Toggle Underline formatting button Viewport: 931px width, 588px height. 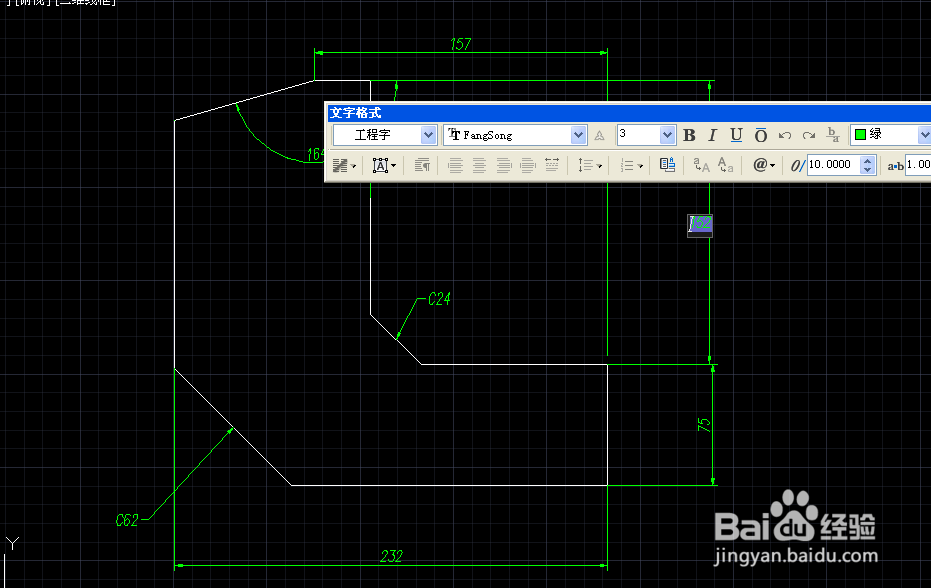click(736, 135)
